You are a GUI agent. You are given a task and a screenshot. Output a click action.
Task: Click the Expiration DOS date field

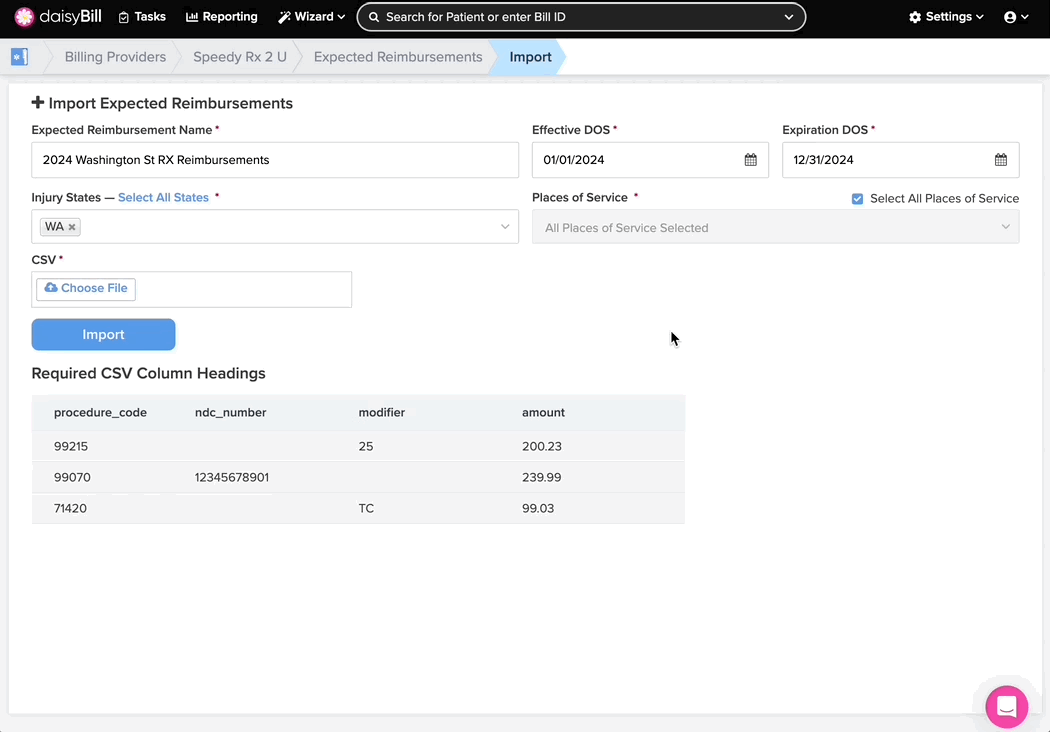(901, 160)
